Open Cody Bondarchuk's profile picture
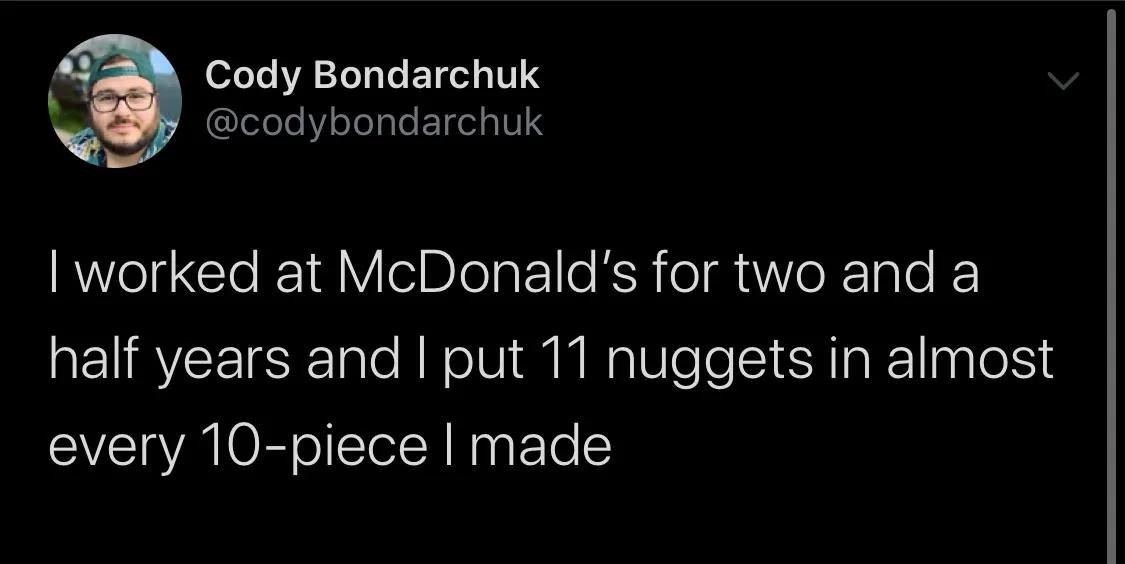The height and width of the screenshot is (564, 1125). point(116,101)
